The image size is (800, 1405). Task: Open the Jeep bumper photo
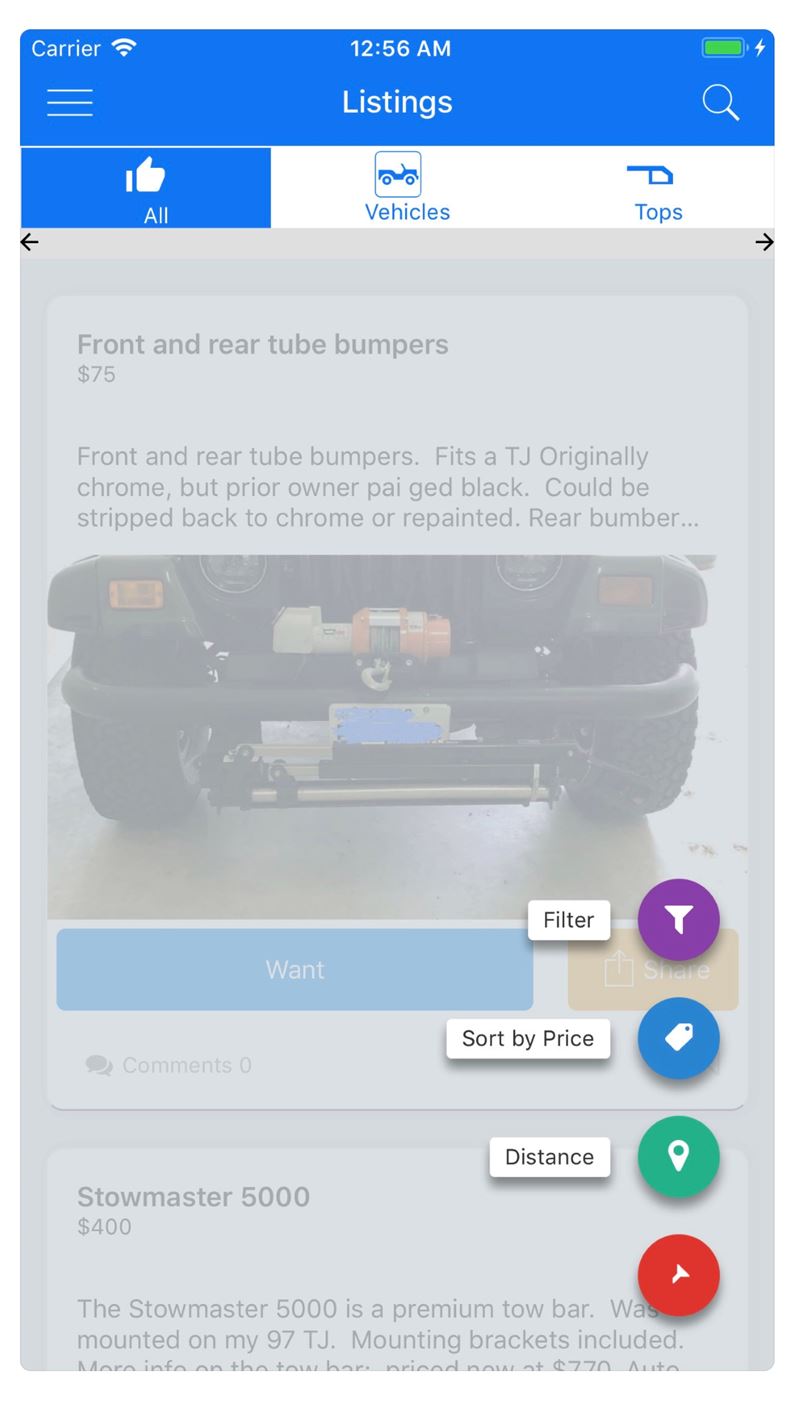pyautogui.click(x=397, y=737)
